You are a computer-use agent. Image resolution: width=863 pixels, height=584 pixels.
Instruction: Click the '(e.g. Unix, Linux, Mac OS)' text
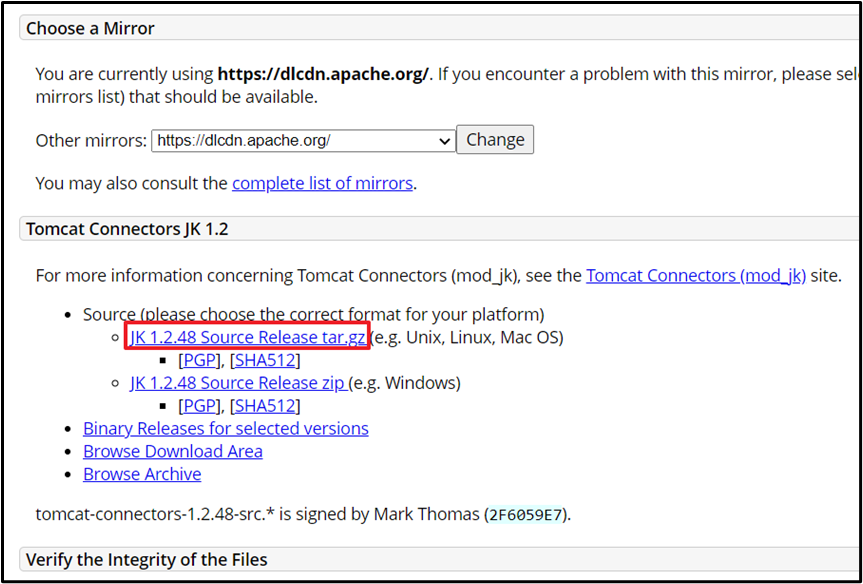point(467,337)
